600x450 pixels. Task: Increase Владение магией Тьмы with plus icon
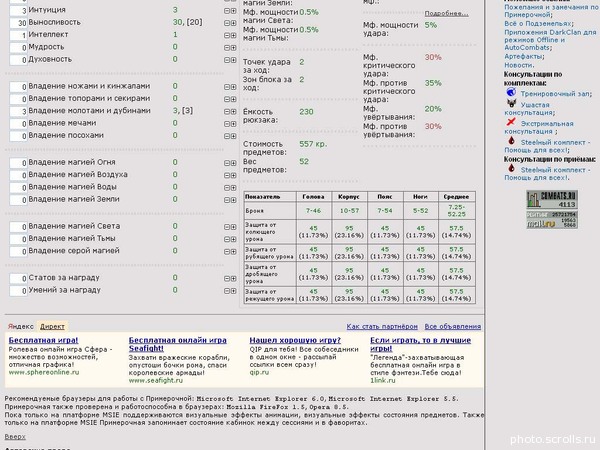tap(233, 239)
